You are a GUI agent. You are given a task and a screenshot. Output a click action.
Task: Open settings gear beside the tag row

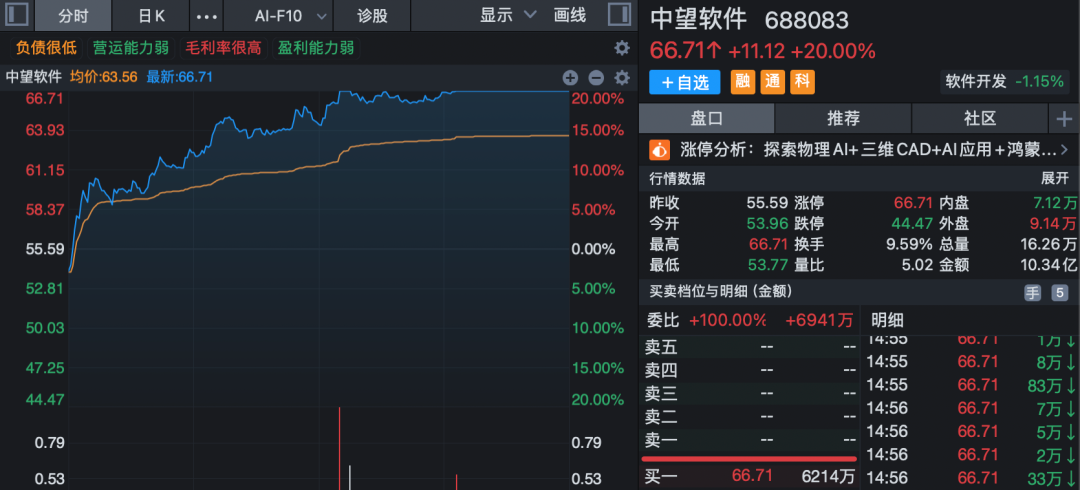click(622, 48)
